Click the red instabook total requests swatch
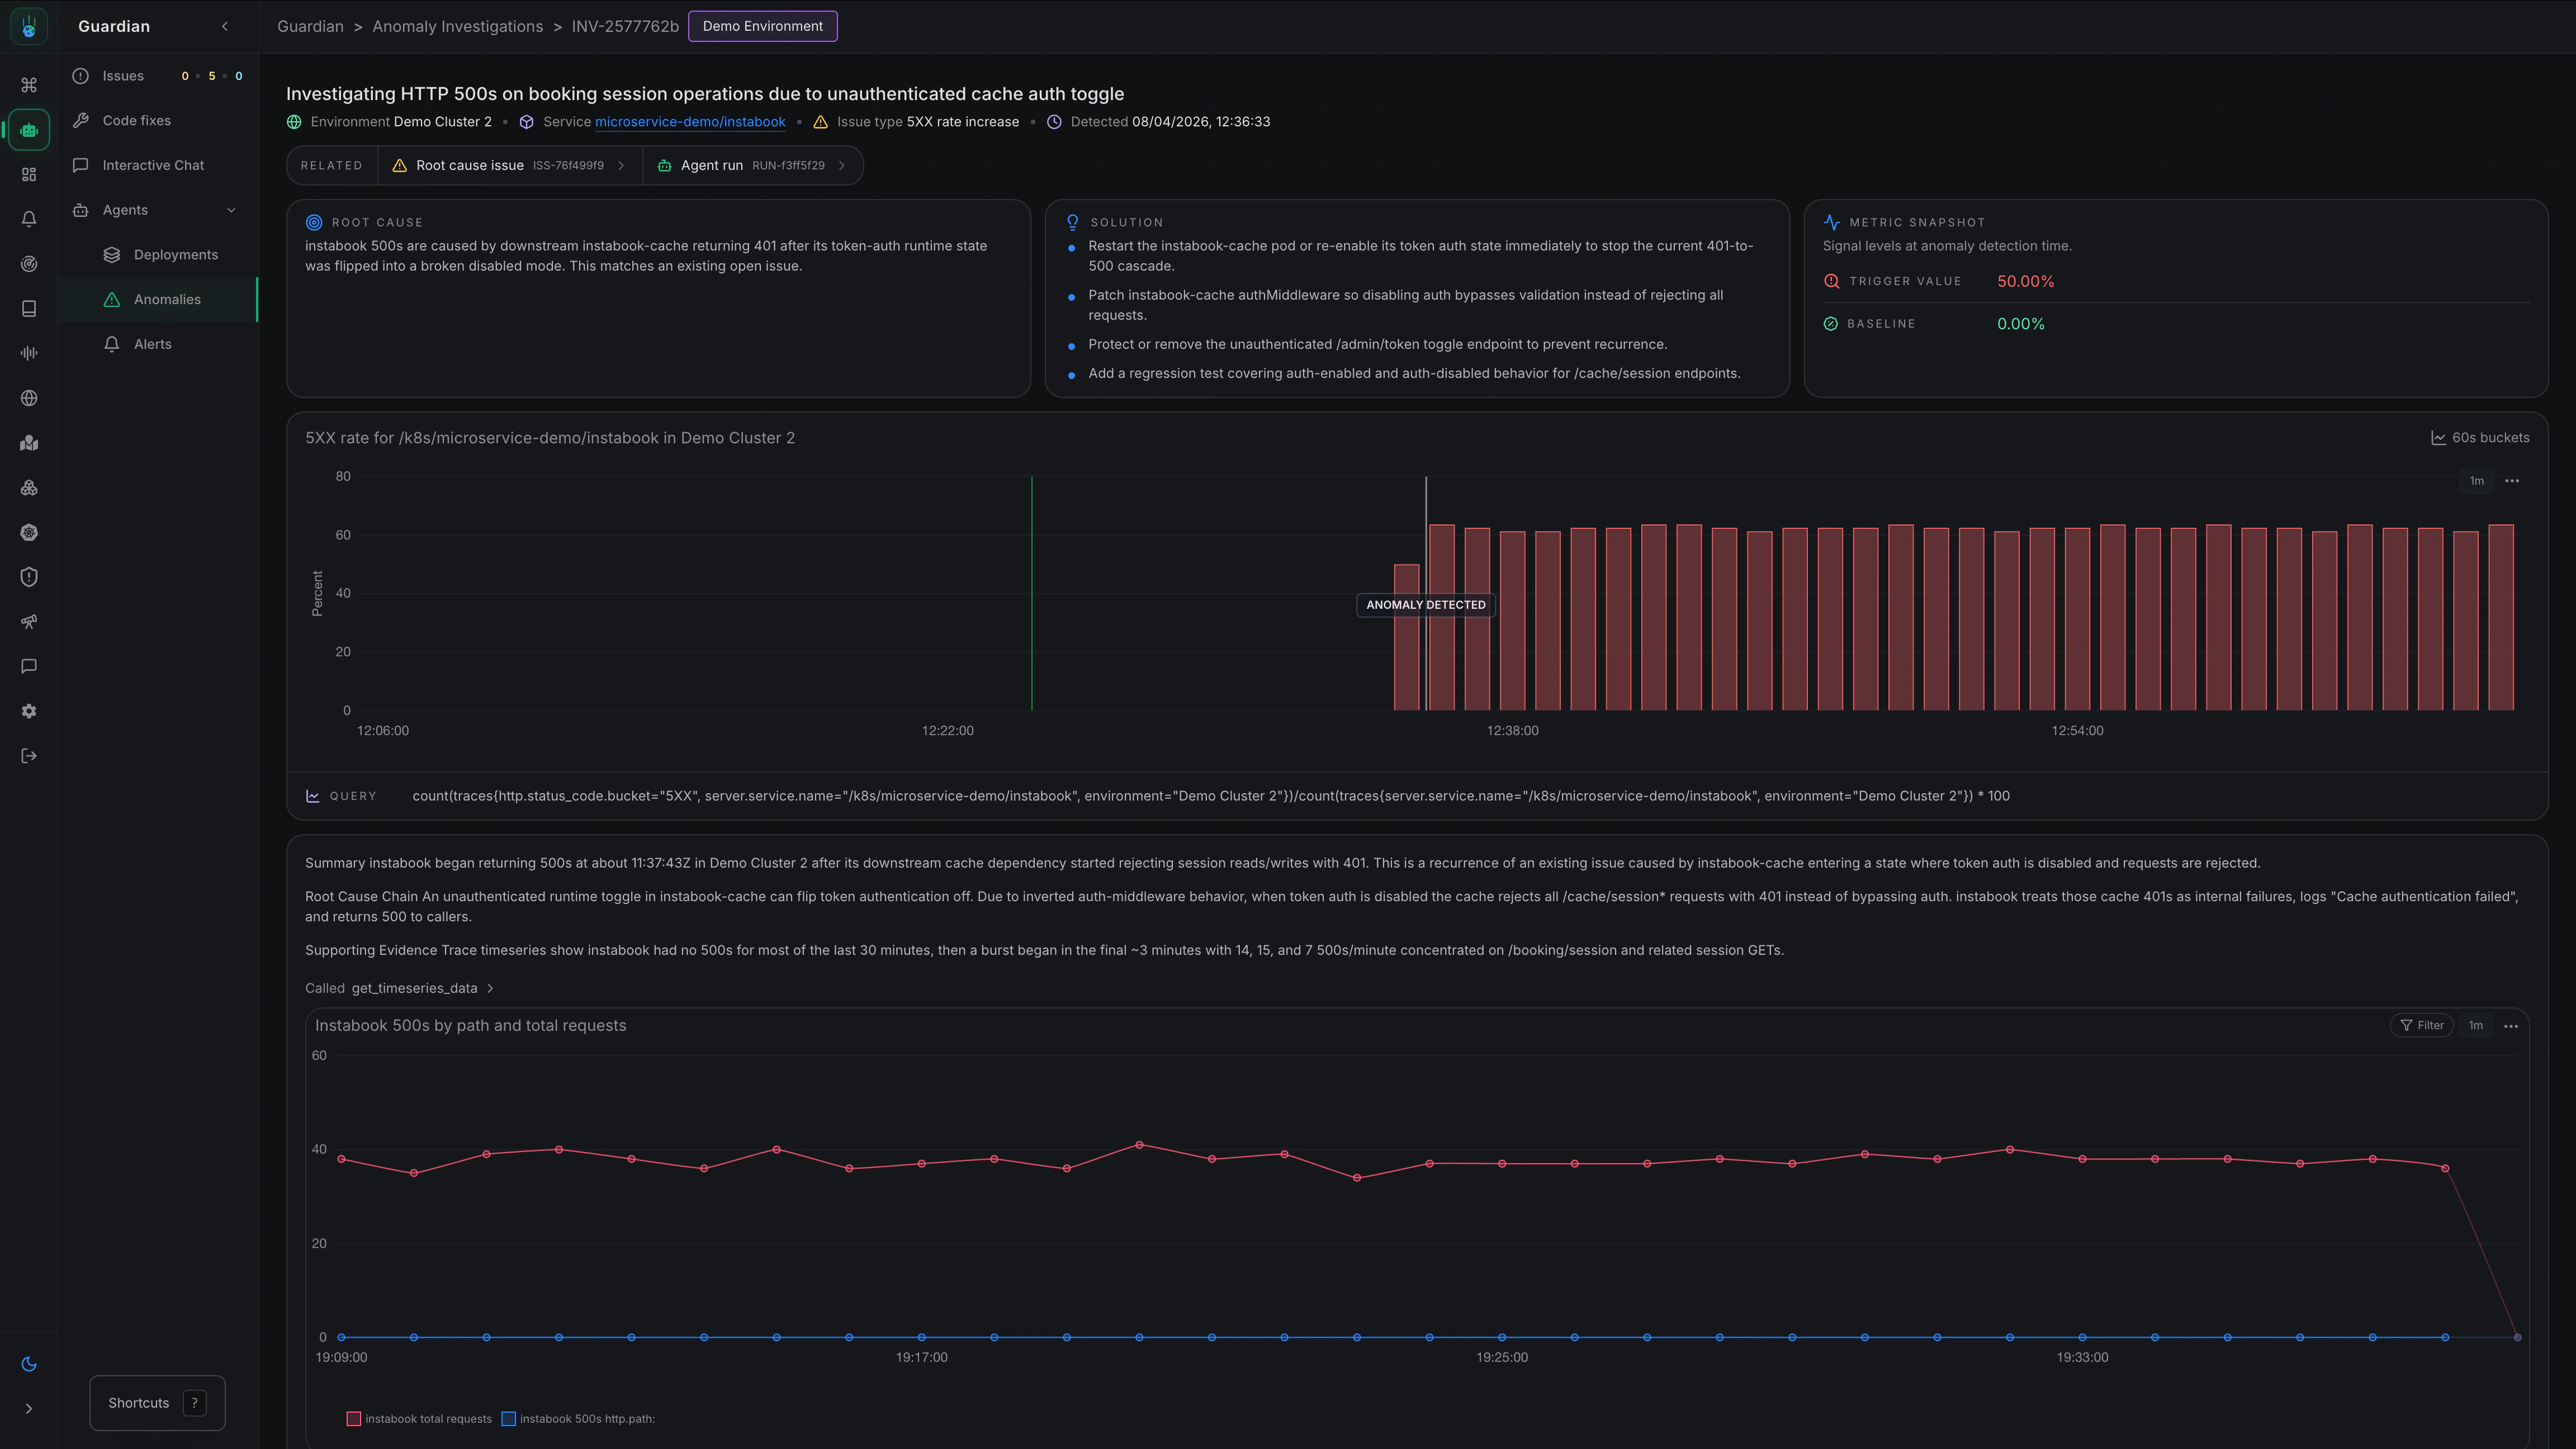2576x1449 pixels. [x=353, y=1419]
